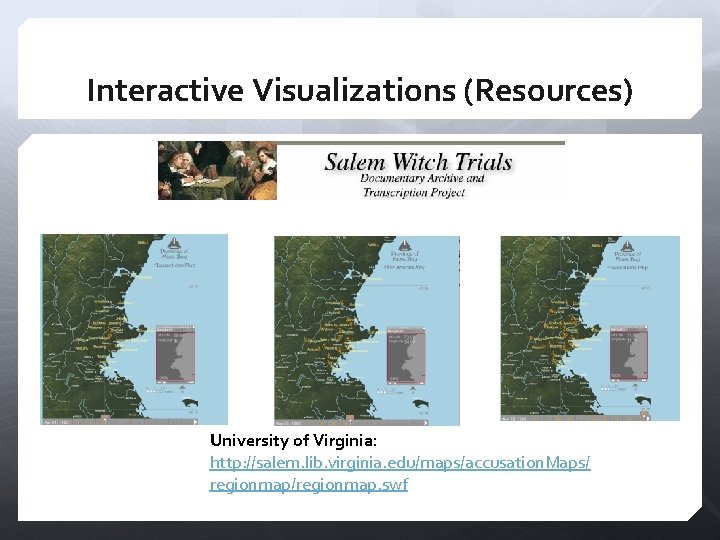Click the sea creature icon in left map
This screenshot has width=720, height=540.
(x=191, y=404)
